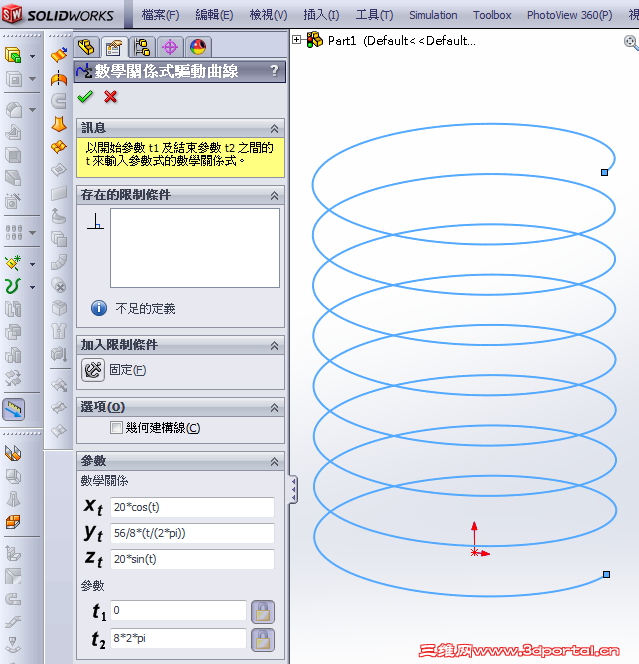Viewport: 639px width, 664px height.
Task: Switch to DisplayManager color sphere tab
Action: [x=198, y=47]
